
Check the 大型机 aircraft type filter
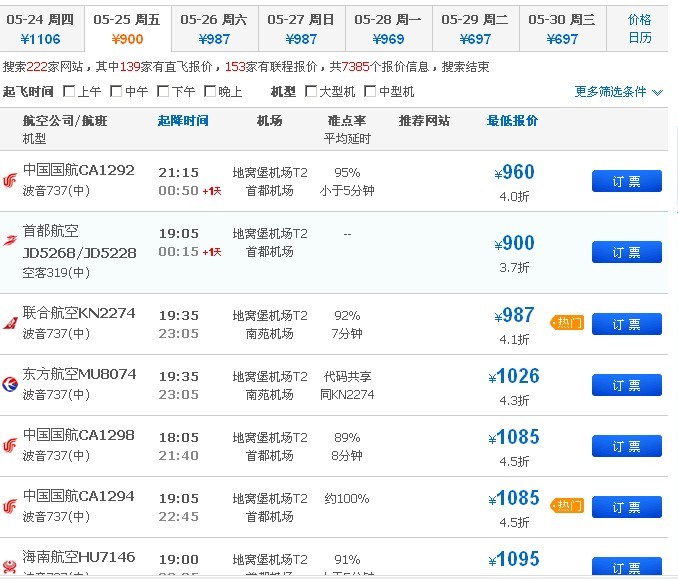tap(310, 91)
